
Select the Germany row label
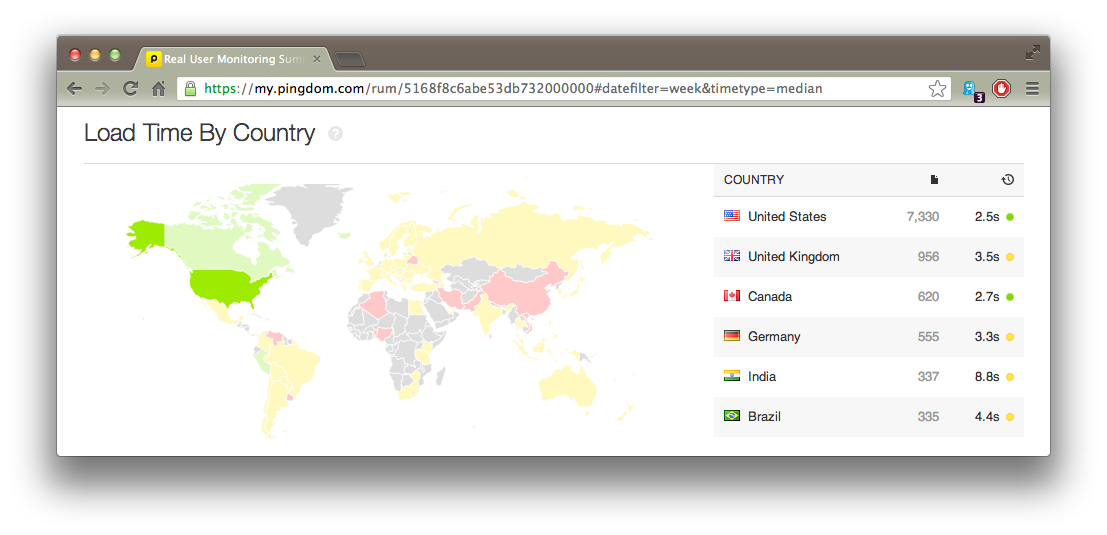(x=774, y=337)
